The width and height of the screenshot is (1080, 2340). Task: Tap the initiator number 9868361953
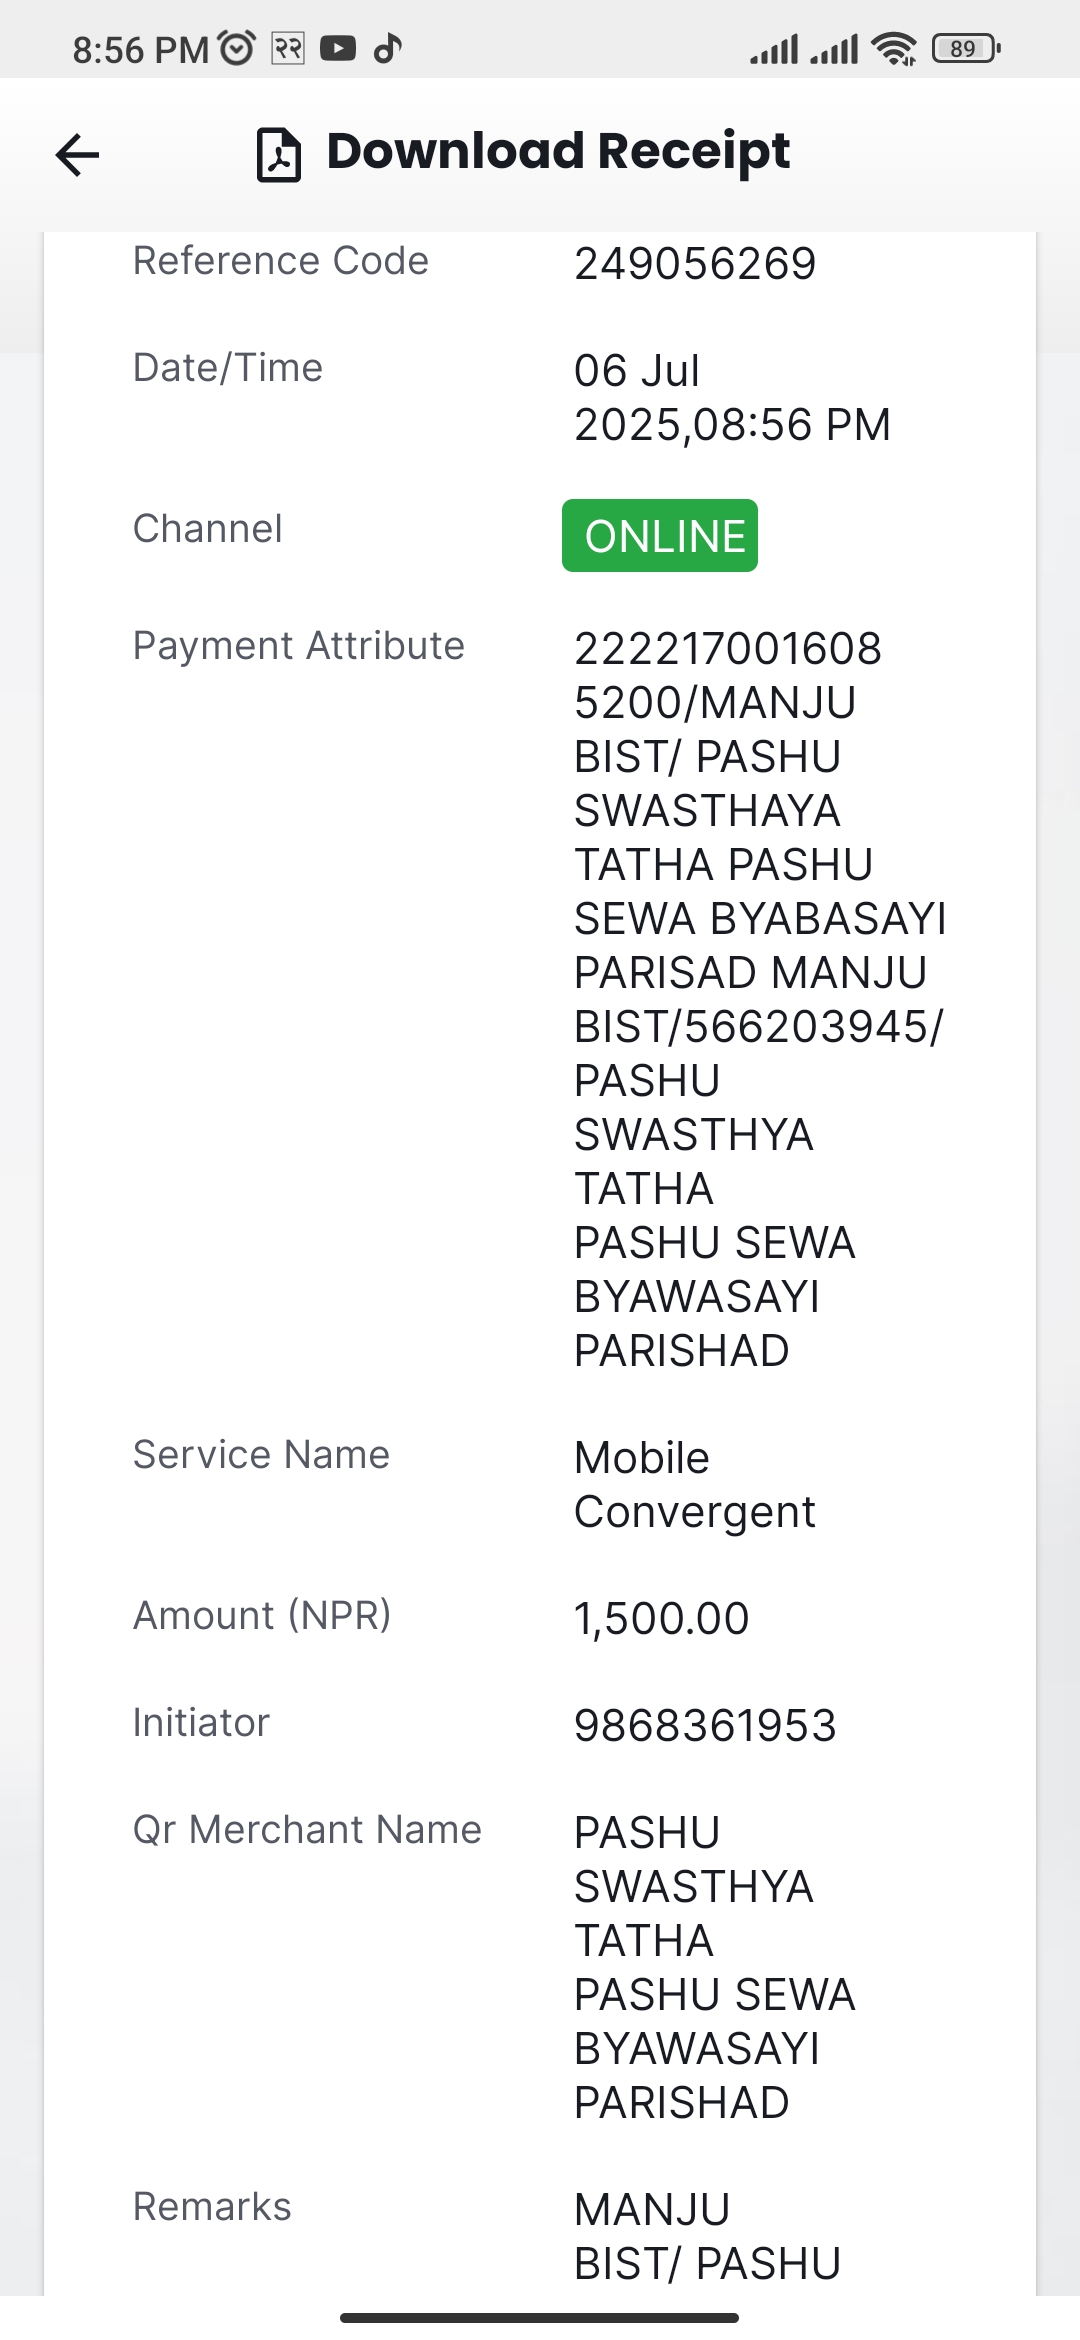click(705, 1726)
